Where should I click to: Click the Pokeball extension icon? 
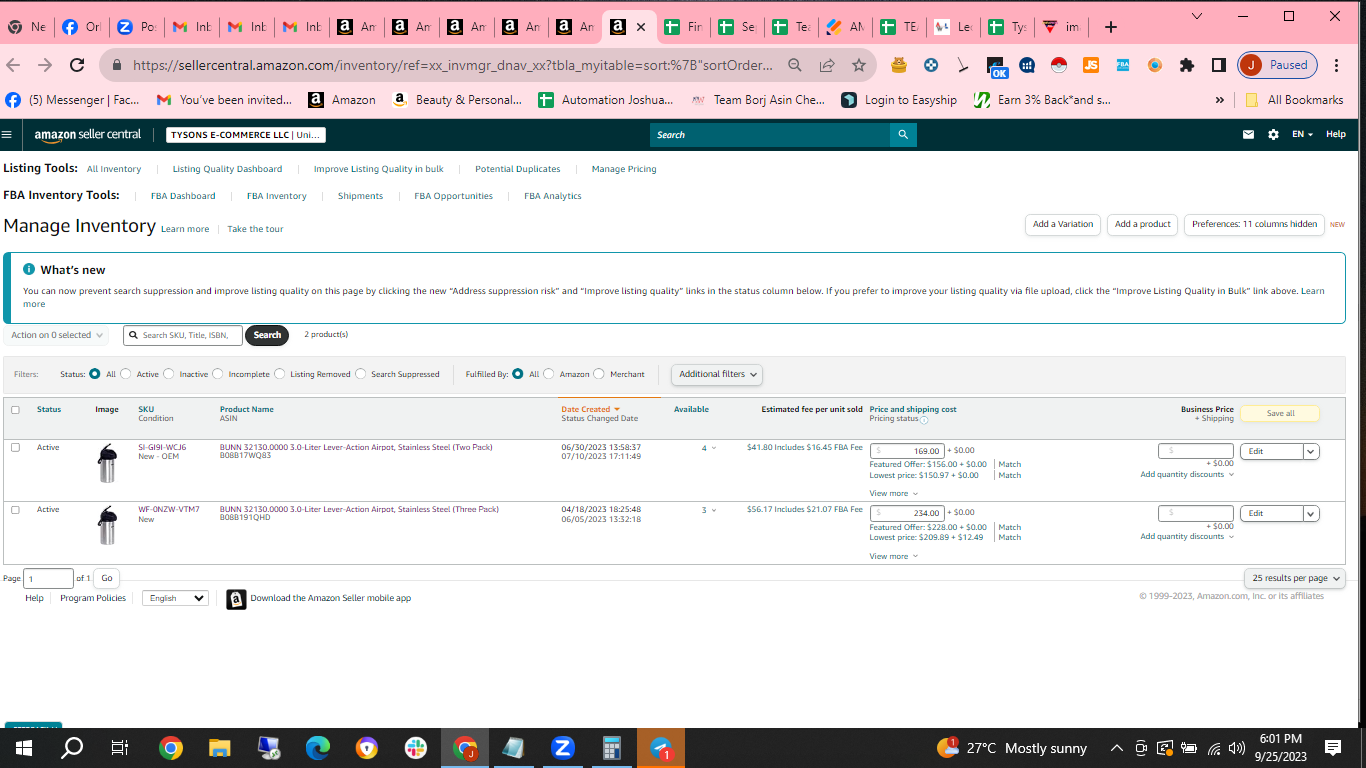[1059, 65]
